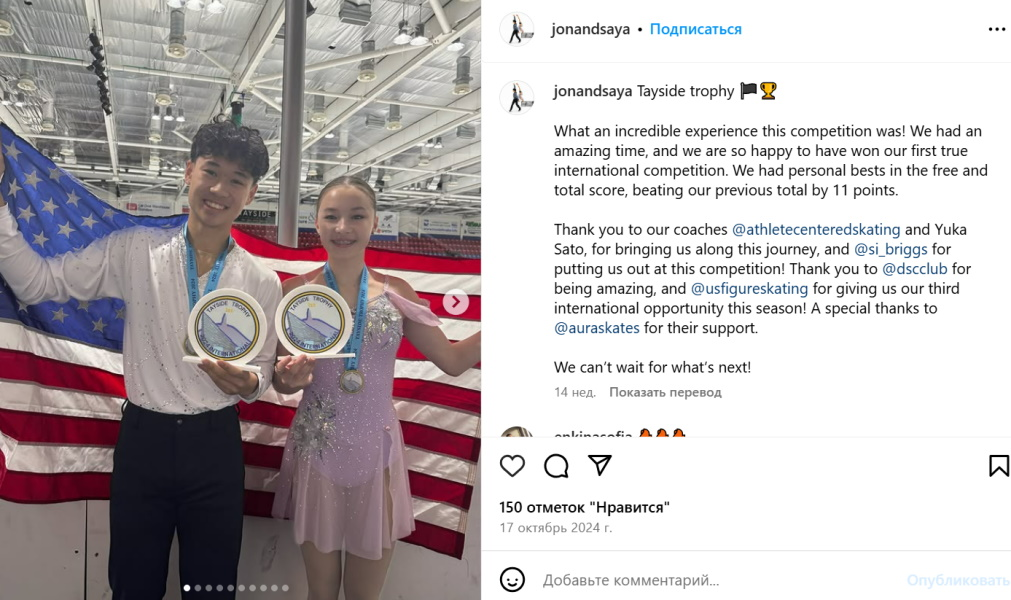
Task: Click the Подписаться follow button
Action: click(696, 29)
